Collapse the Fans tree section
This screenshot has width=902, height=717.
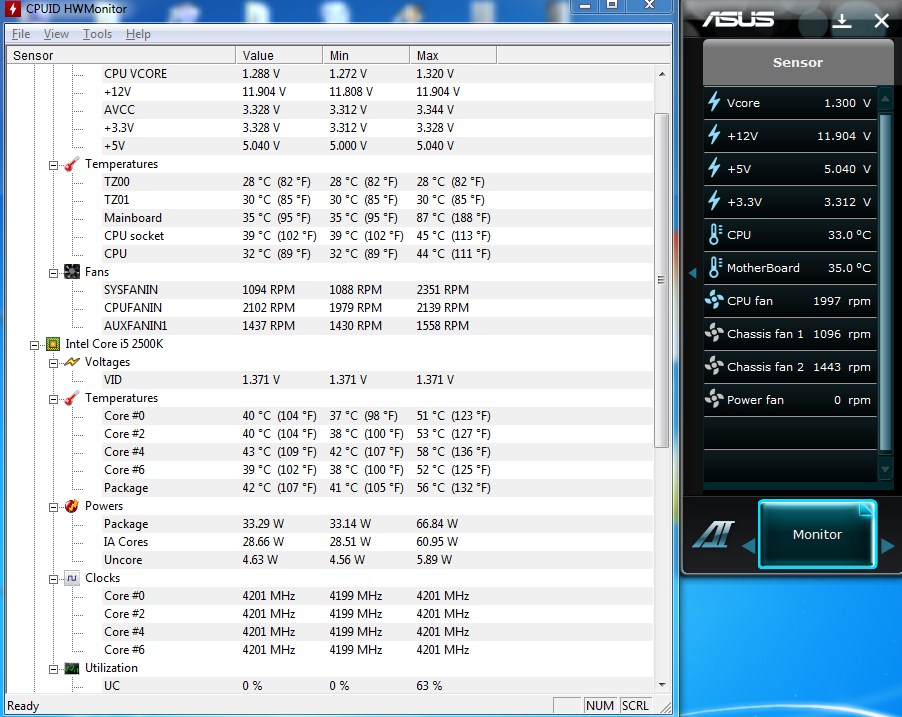point(54,272)
